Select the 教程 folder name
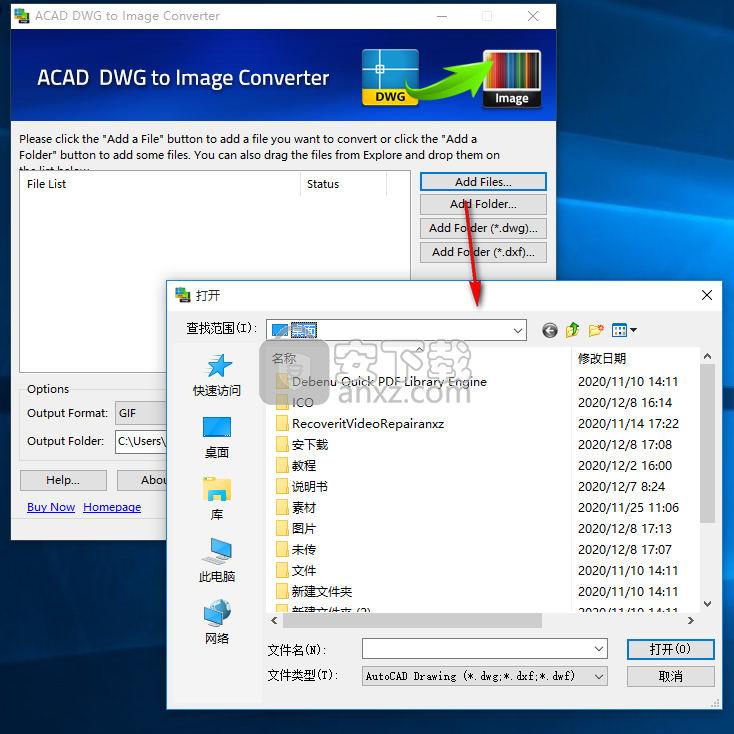The height and width of the screenshot is (734, 734). pos(304,465)
